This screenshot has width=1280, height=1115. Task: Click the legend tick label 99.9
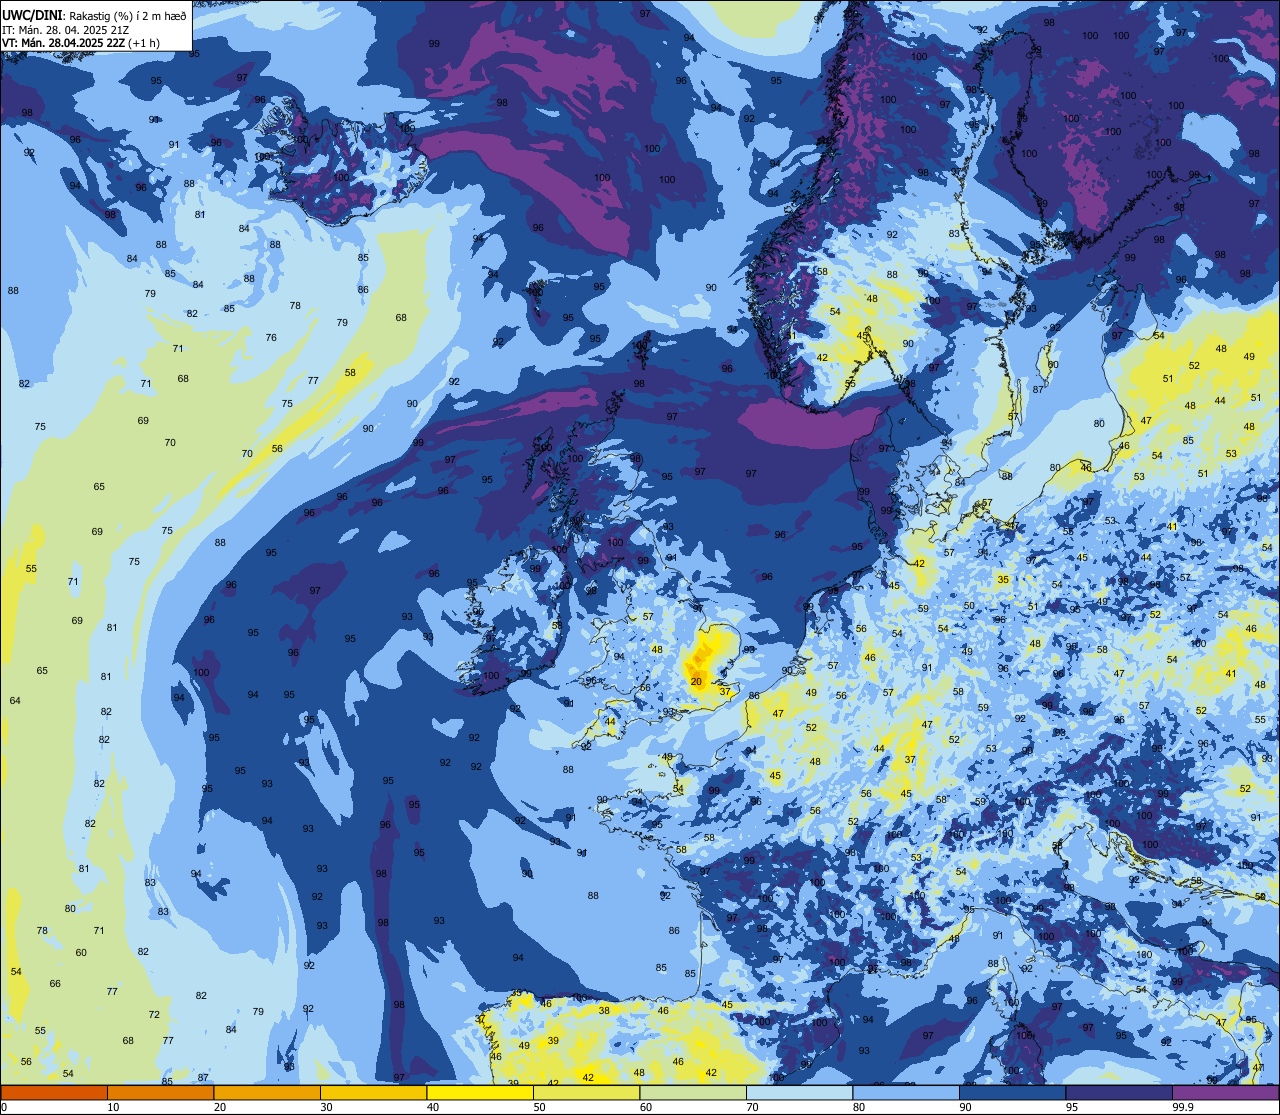(x=1183, y=1107)
